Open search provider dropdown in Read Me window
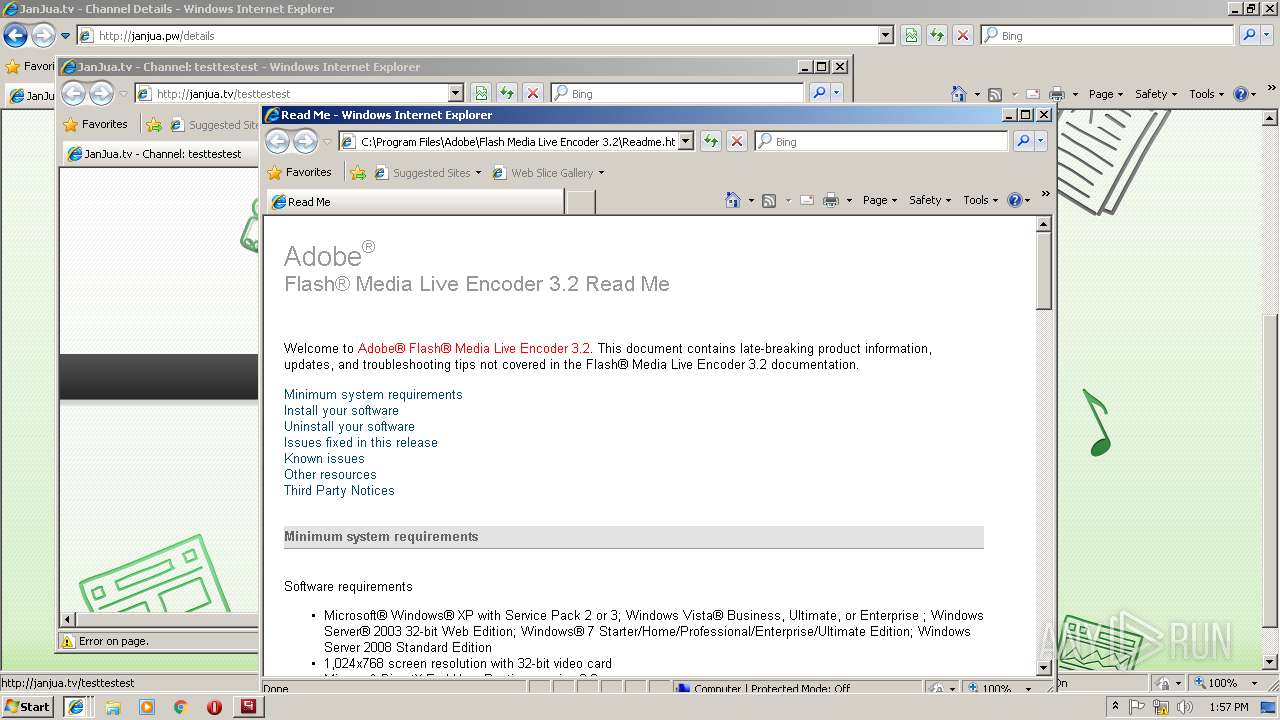The width and height of the screenshot is (1280, 720). tap(1040, 141)
